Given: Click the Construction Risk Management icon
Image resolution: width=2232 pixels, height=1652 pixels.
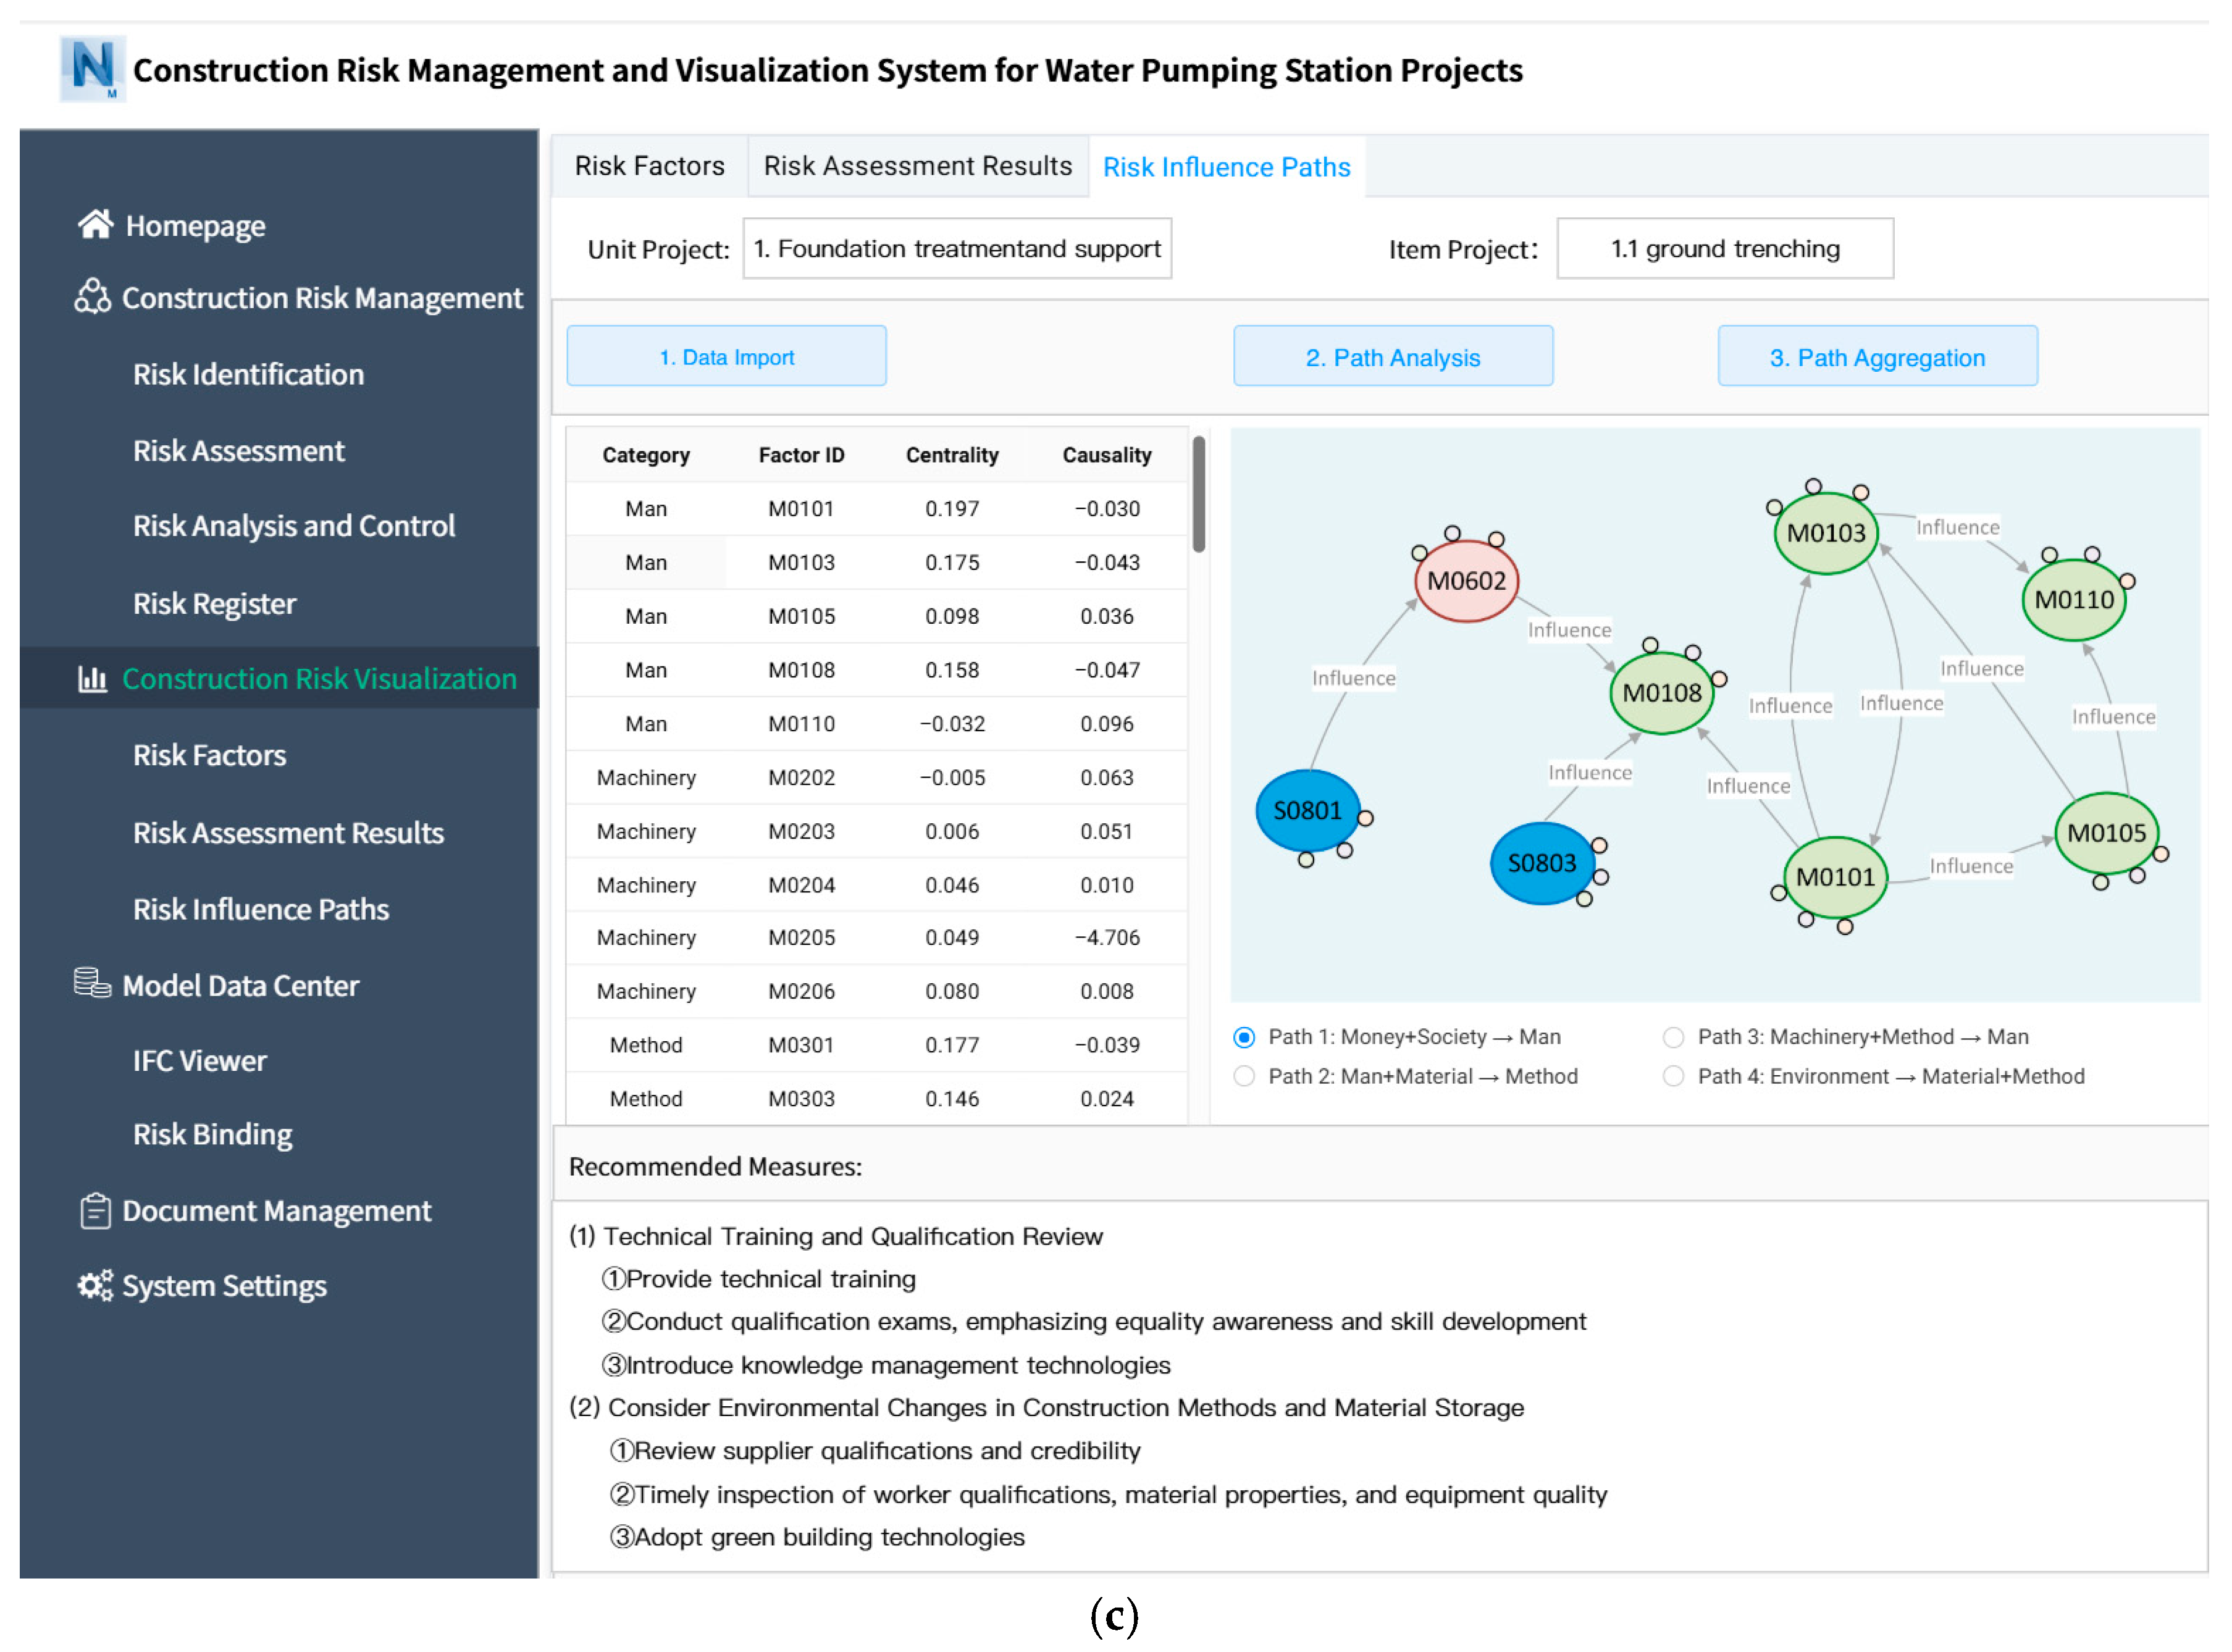Looking at the screenshot, I should pyautogui.click(x=92, y=297).
